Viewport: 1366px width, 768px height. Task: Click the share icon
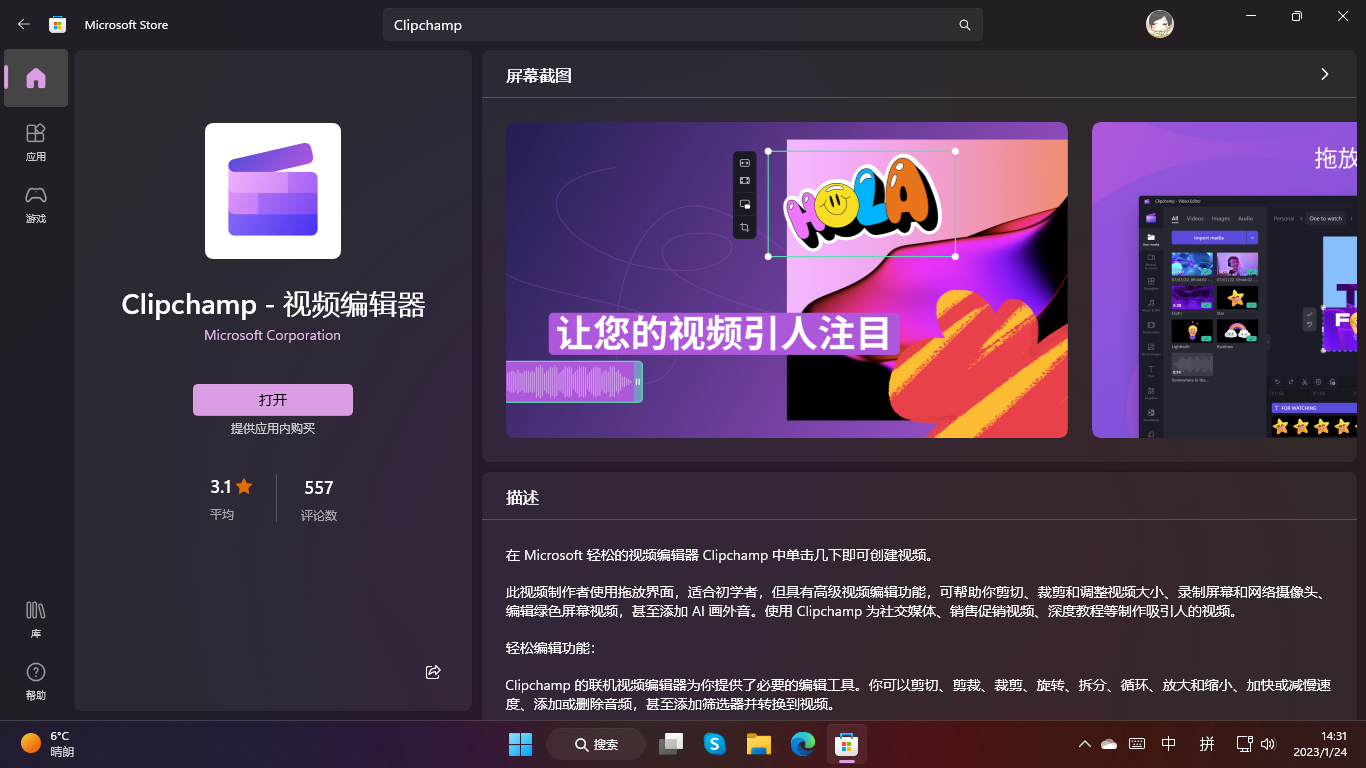click(x=433, y=672)
